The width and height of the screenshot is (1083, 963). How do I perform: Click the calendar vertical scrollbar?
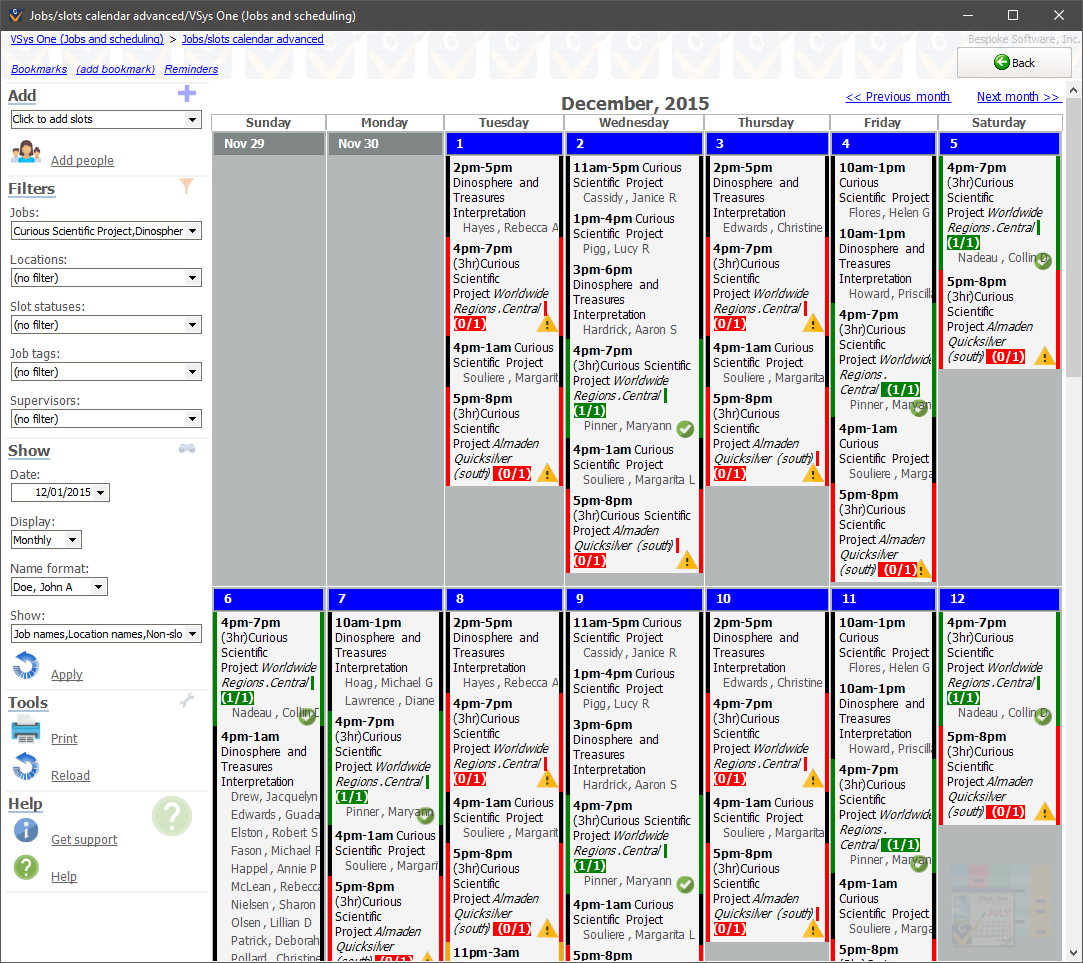(x=1073, y=500)
